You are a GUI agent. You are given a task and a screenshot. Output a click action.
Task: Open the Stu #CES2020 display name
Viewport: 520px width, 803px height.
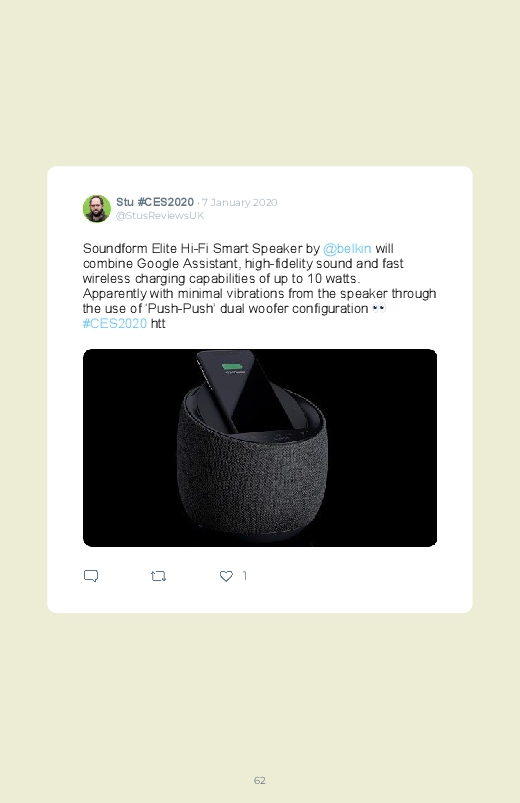155,202
